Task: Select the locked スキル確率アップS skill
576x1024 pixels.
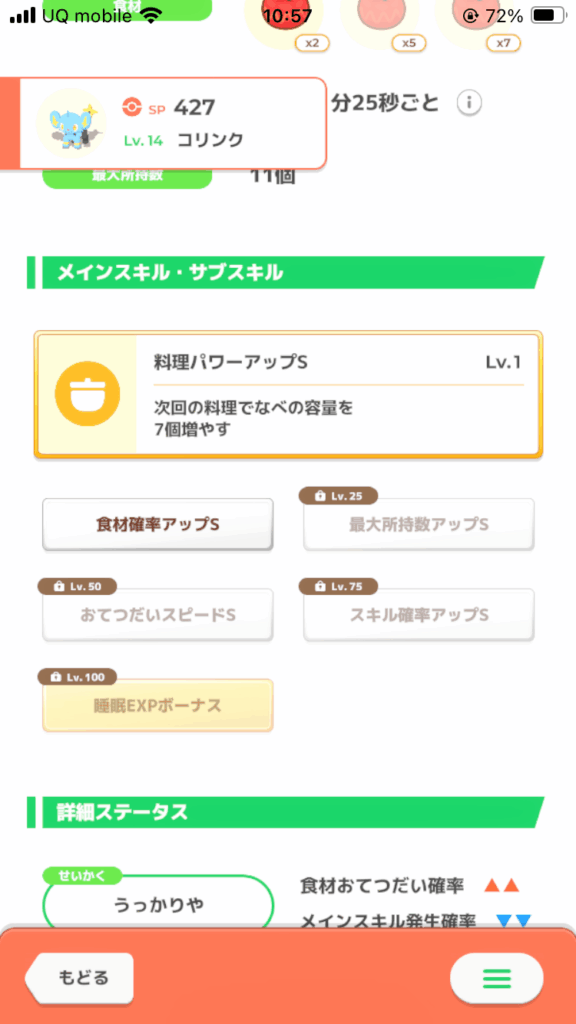Action: point(419,615)
